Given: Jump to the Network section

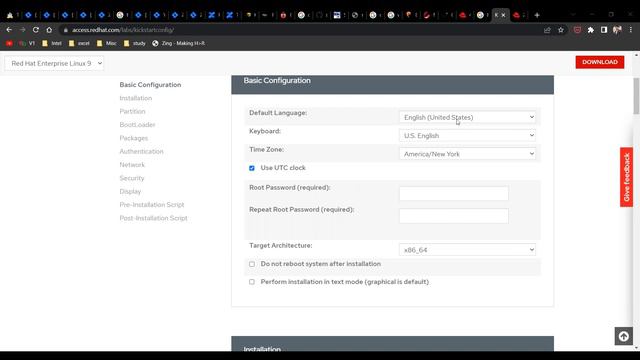Looking at the screenshot, I should click(x=132, y=165).
